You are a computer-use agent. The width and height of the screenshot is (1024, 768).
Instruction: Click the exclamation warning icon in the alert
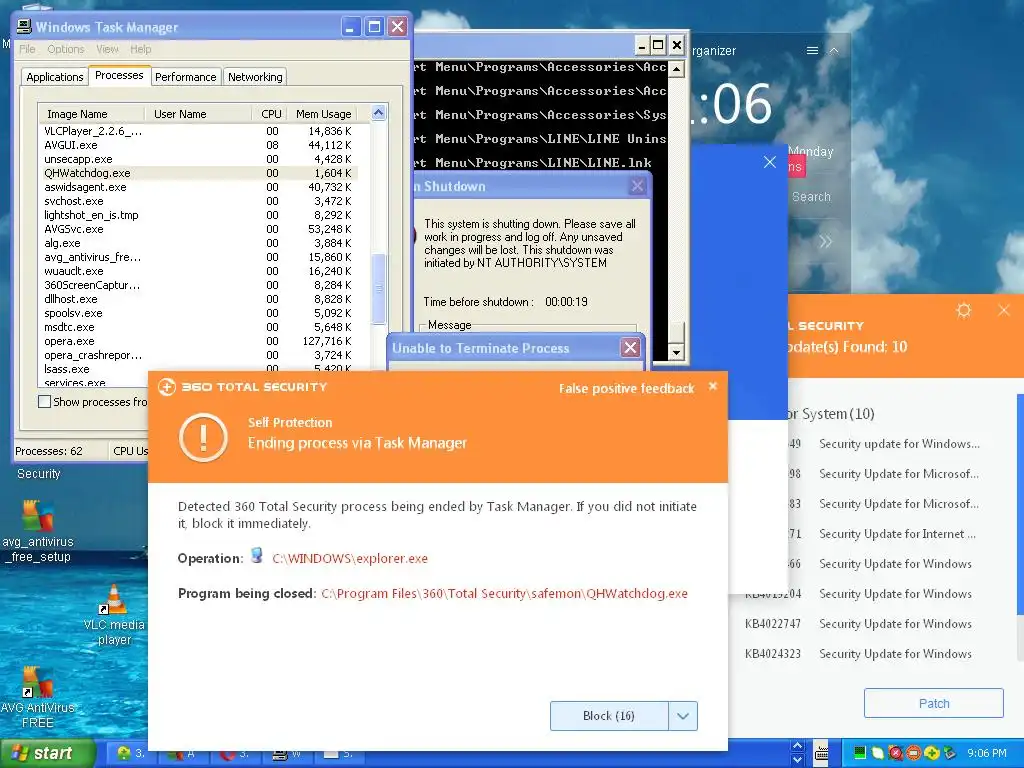click(x=203, y=438)
